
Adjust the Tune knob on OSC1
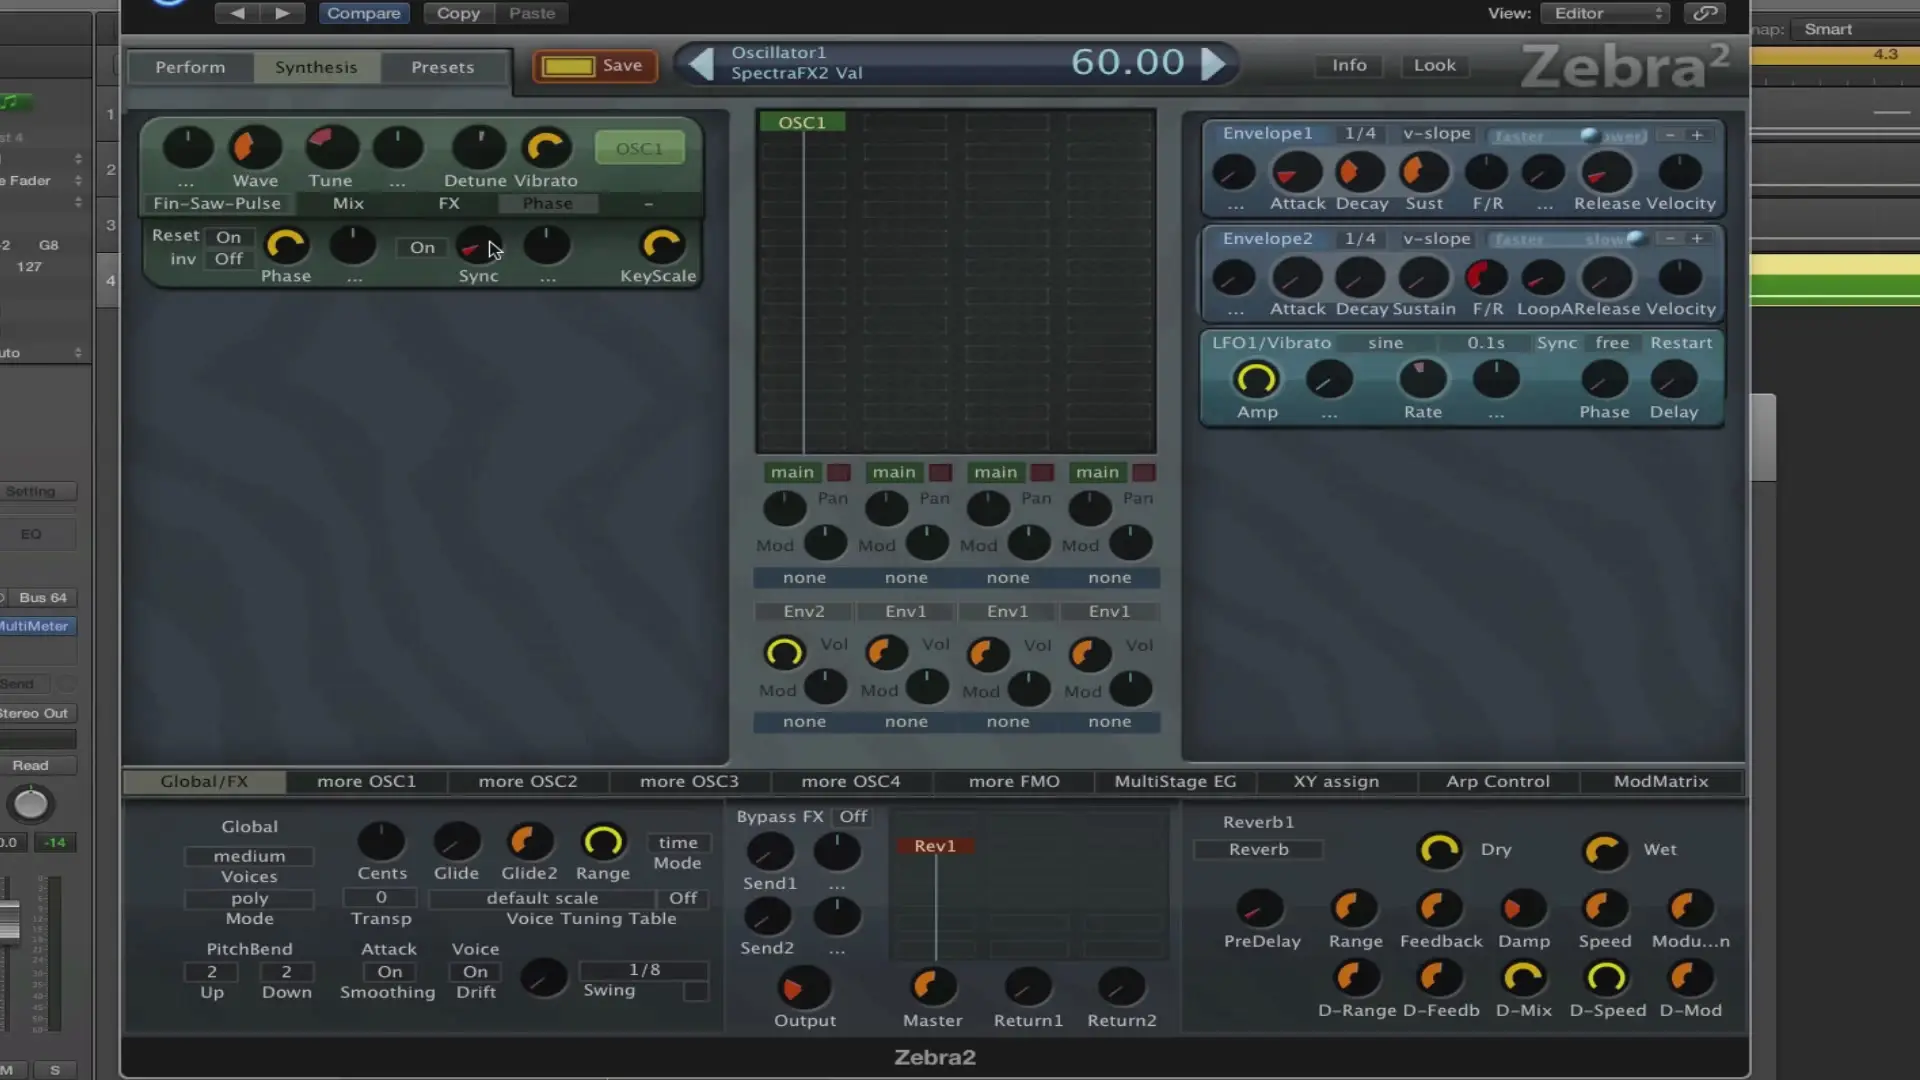point(331,148)
